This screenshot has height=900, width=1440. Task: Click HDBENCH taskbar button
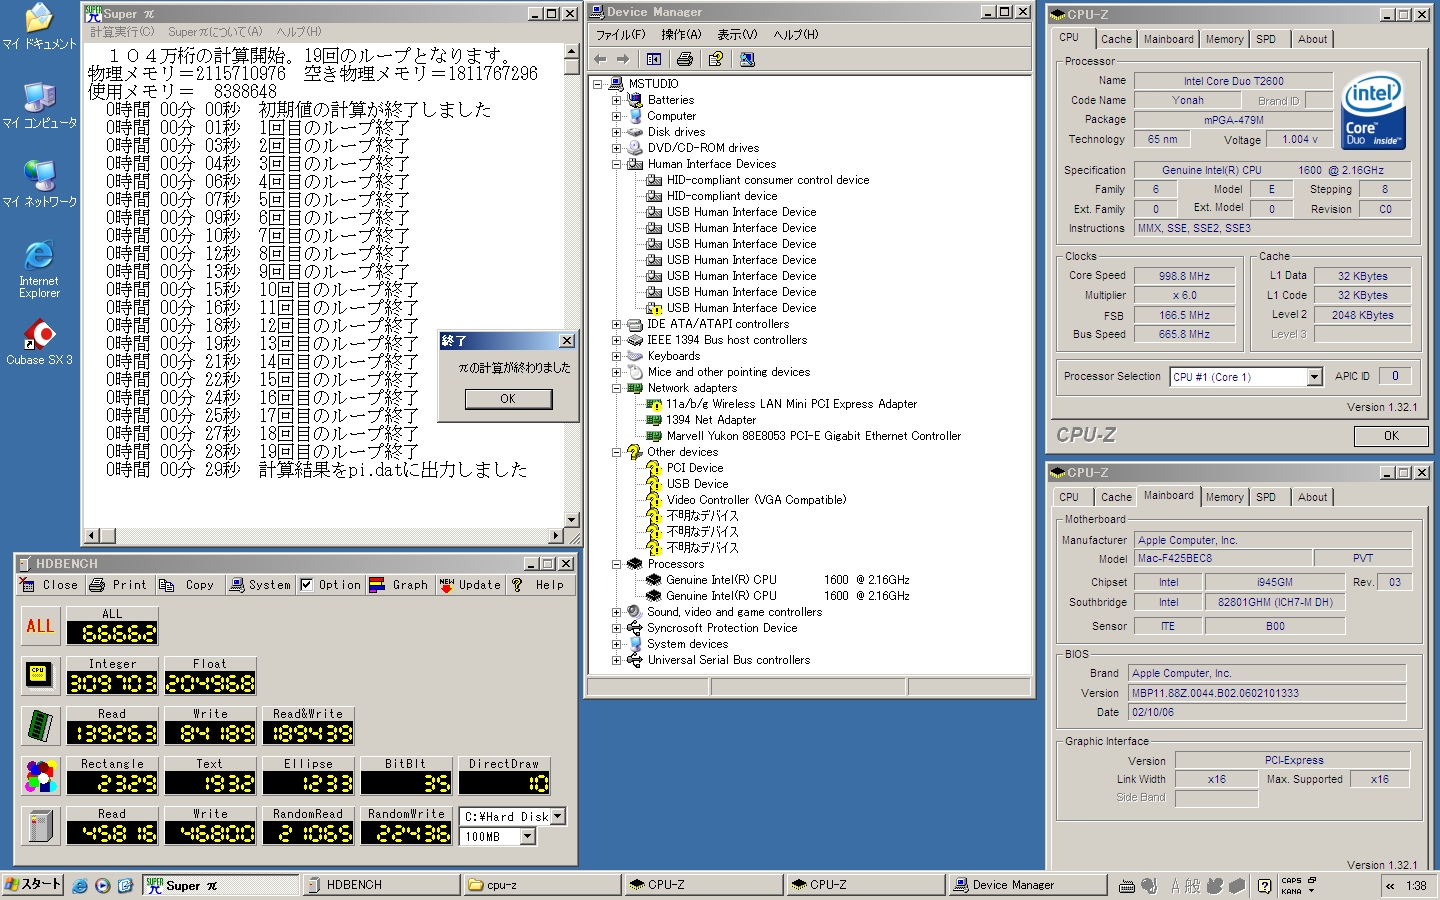381,885
